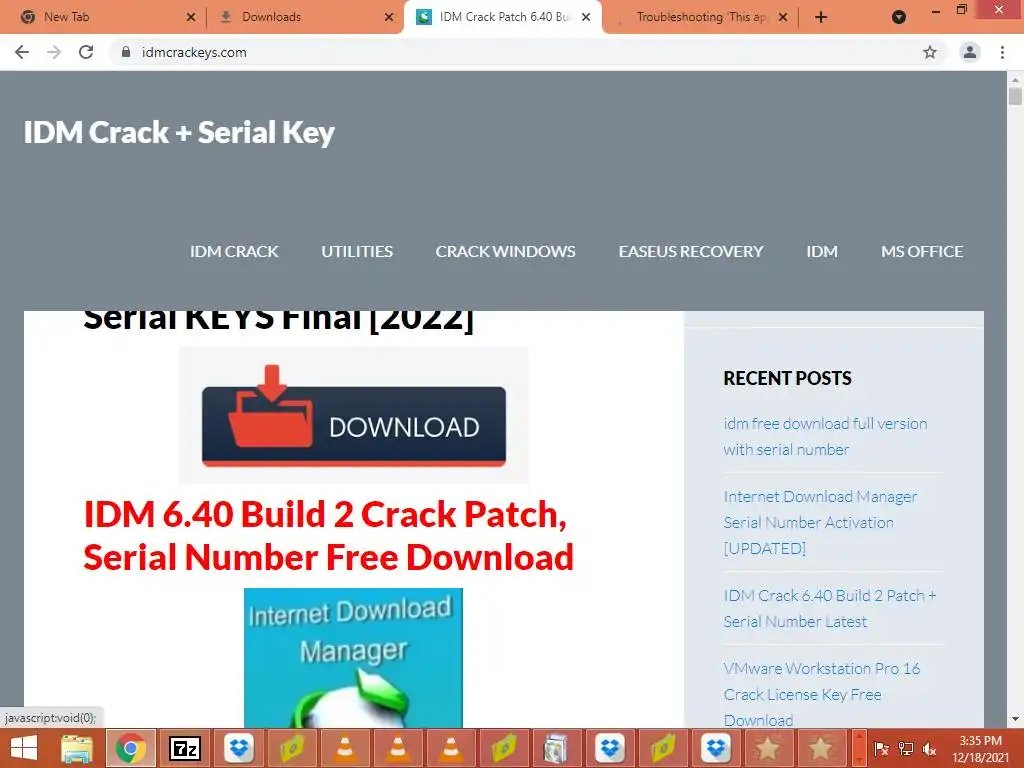
Task: Open CRACK WINDOWS navigation menu item
Action: pyautogui.click(x=505, y=251)
